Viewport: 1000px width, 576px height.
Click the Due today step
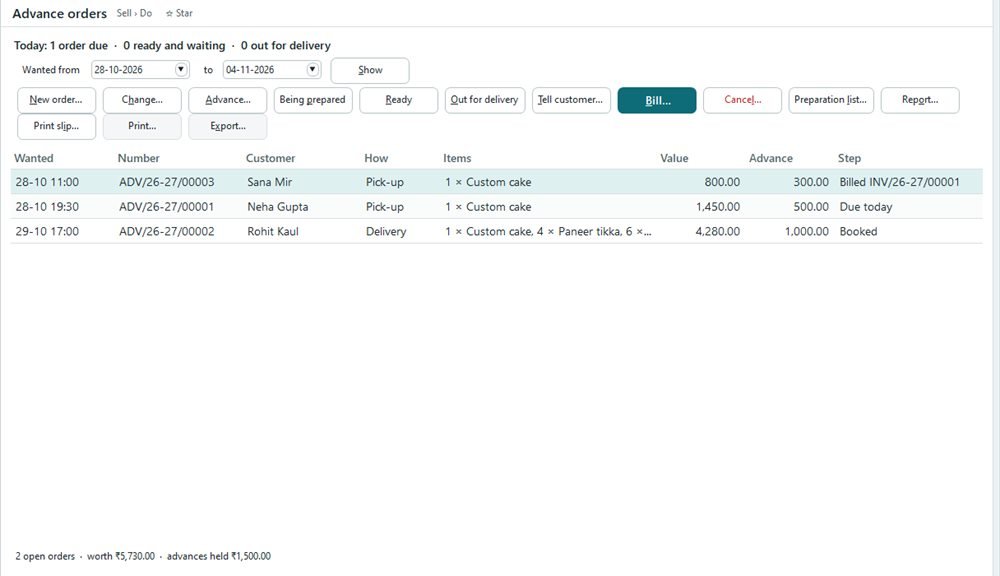point(865,207)
